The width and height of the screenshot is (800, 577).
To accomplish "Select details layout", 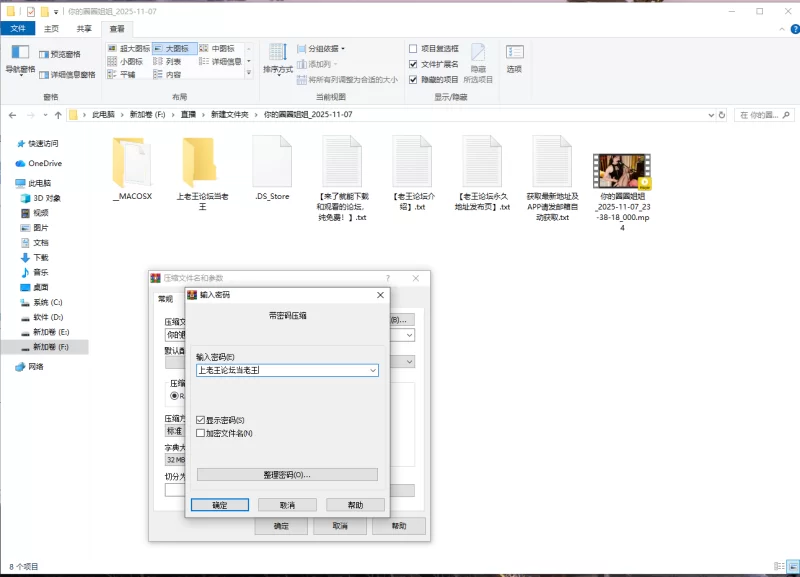I will pyautogui.click(x=220, y=61).
